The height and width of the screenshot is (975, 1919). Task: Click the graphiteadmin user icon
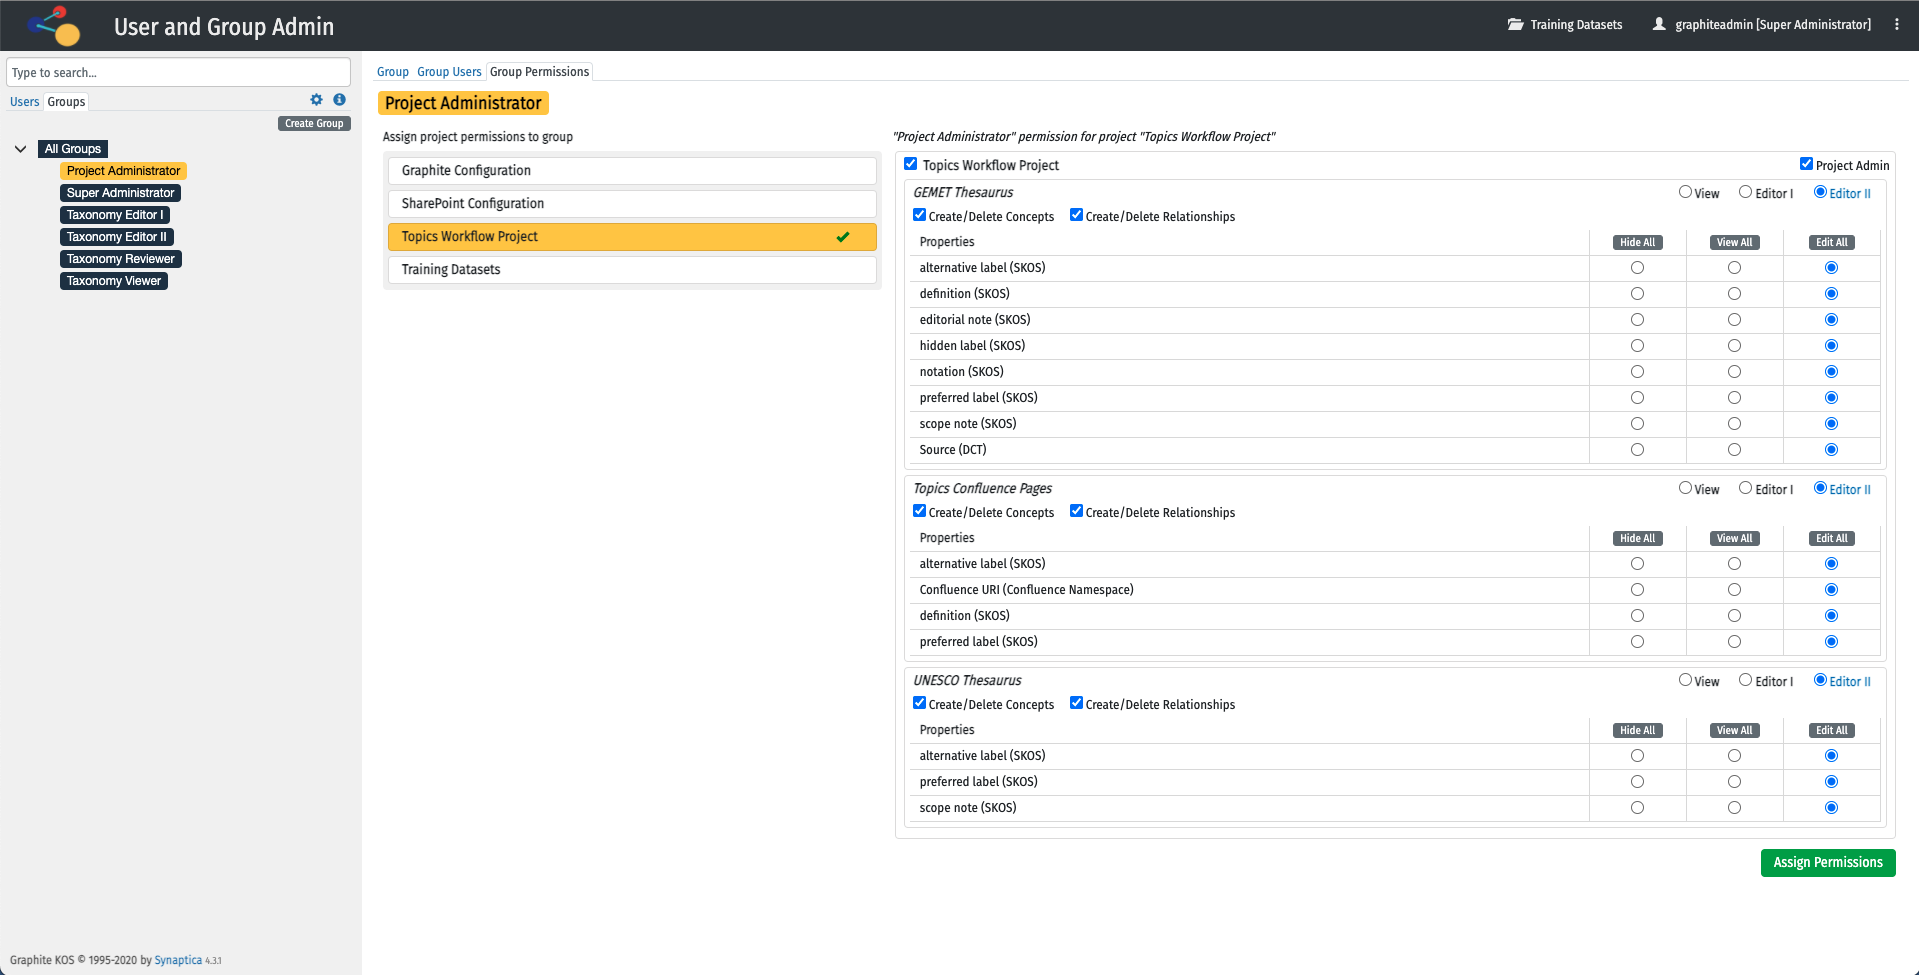tap(1659, 25)
